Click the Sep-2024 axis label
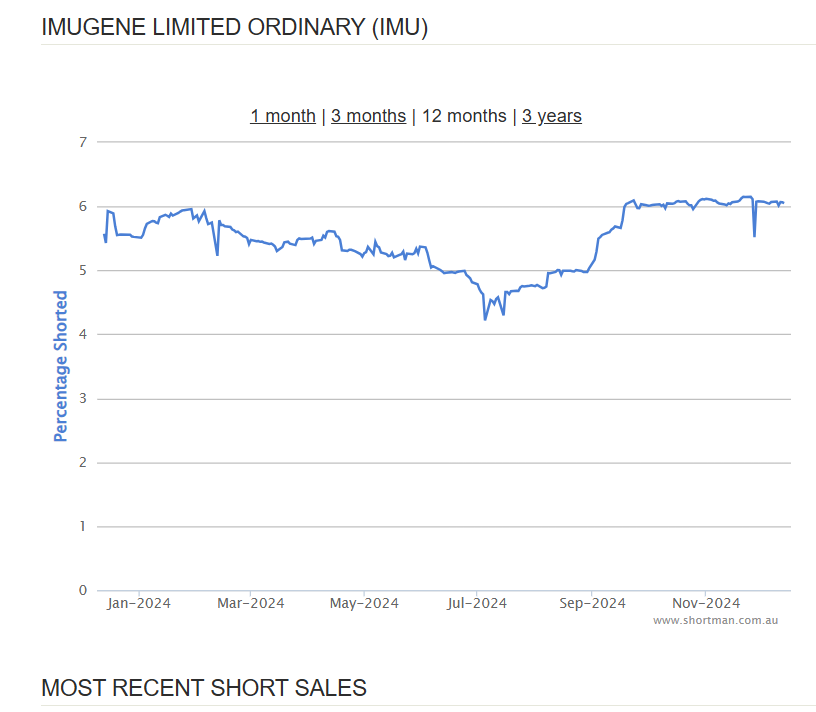816x712 pixels. pyautogui.click(x=592, y=603)
